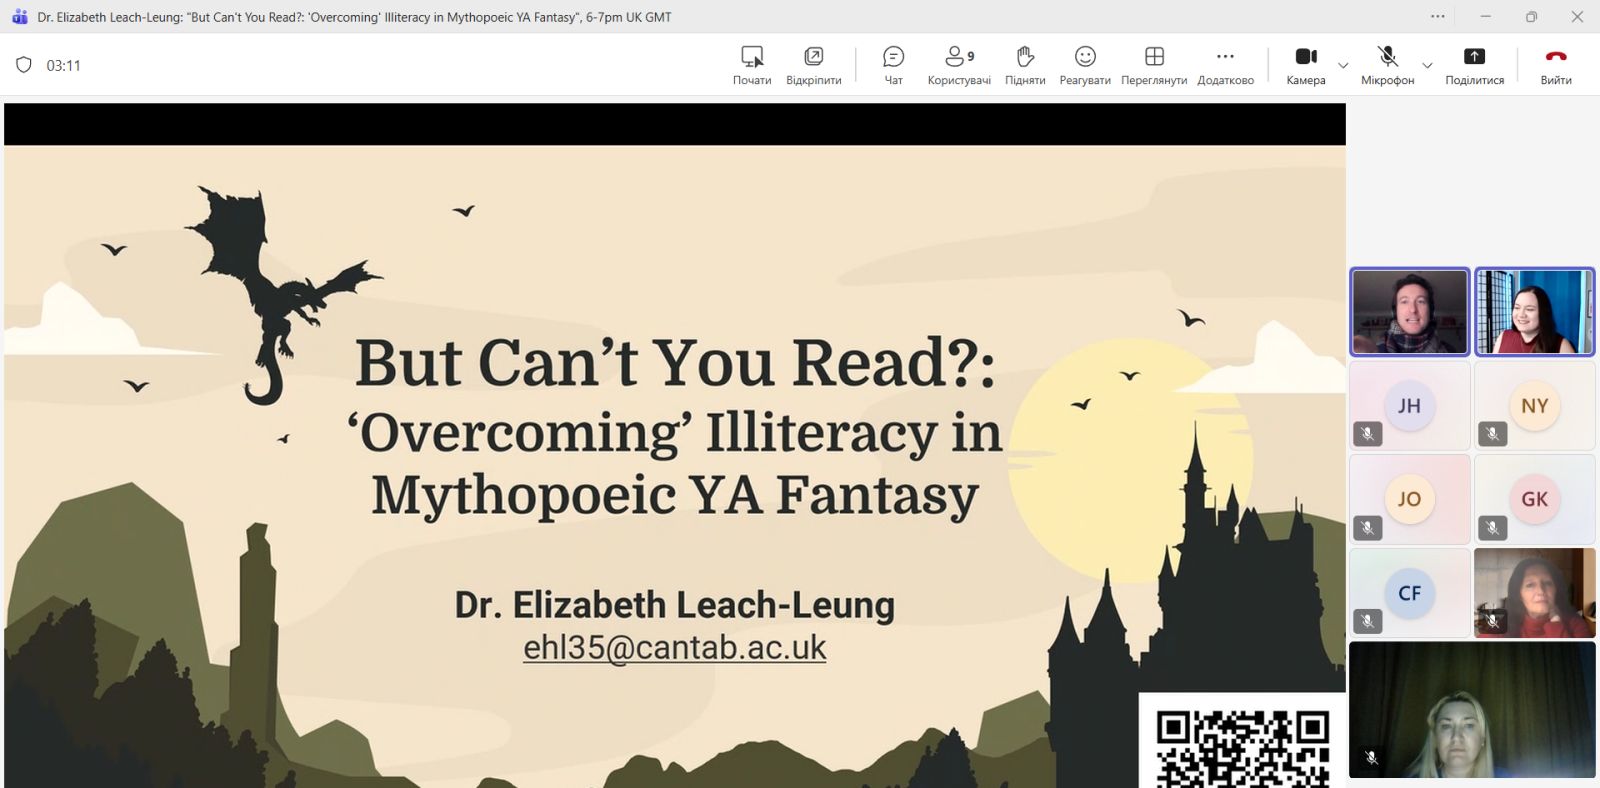Select the CF participant tile

pos(1409,593)
